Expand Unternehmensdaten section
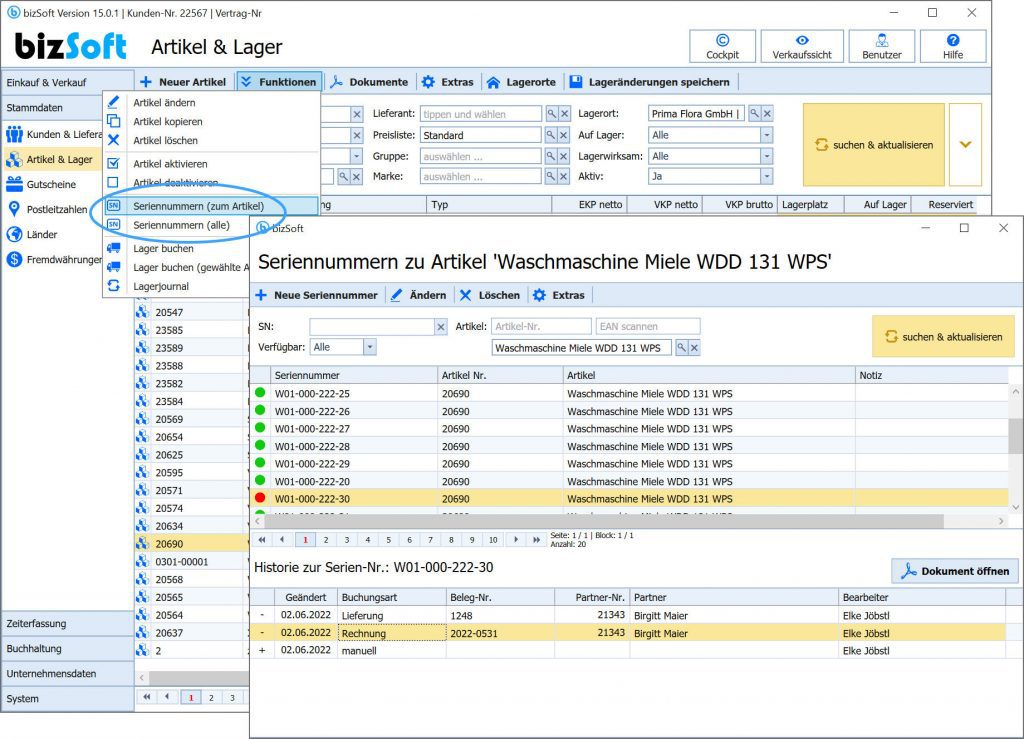 68,673
